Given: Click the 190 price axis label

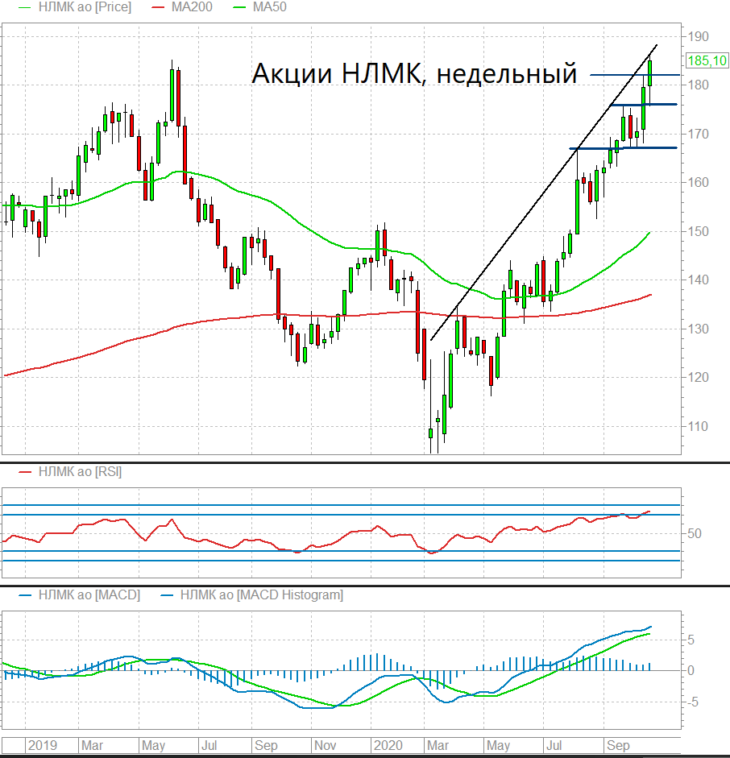Looking at the screenshot, I should click(698, 37).
